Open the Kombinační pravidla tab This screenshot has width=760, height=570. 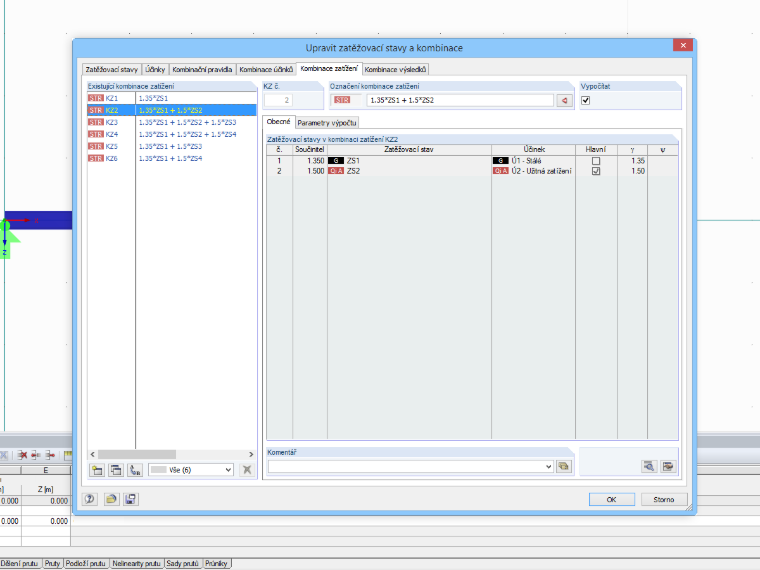pyautogui.click(x=202, y=69)
